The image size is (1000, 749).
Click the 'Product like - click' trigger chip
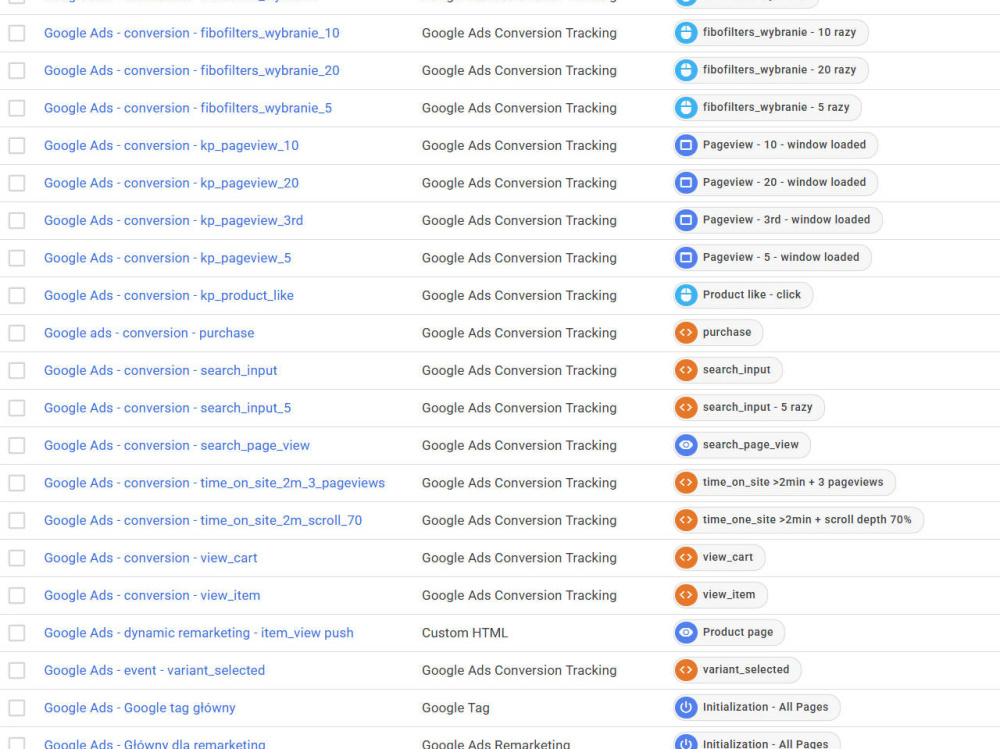(742, 295)
